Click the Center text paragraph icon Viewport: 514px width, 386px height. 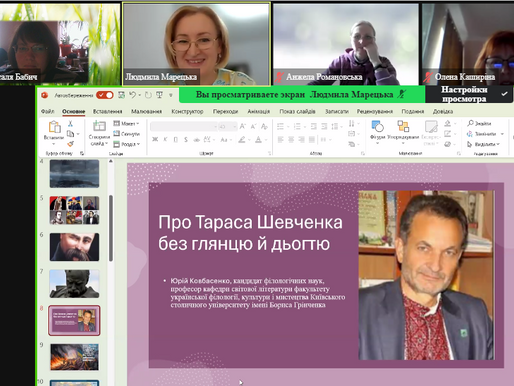pyautogui.click(x=291, y=140)
